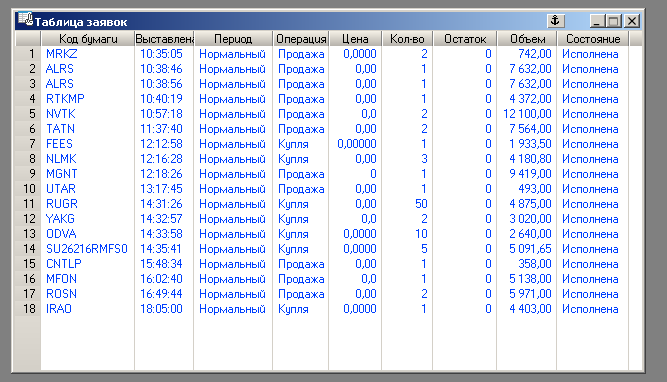Click the Цена column header
Viewport: 667px width, 382px height.
pyautogui.click(x=355, y=39)
